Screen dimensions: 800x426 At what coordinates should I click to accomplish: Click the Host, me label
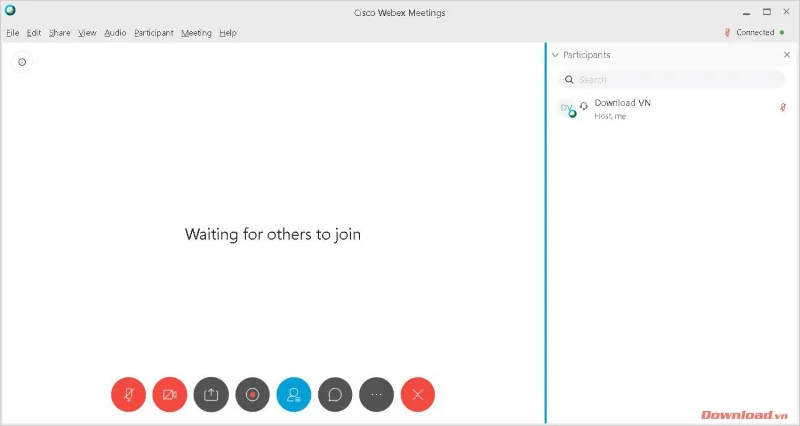pos(610,116)
